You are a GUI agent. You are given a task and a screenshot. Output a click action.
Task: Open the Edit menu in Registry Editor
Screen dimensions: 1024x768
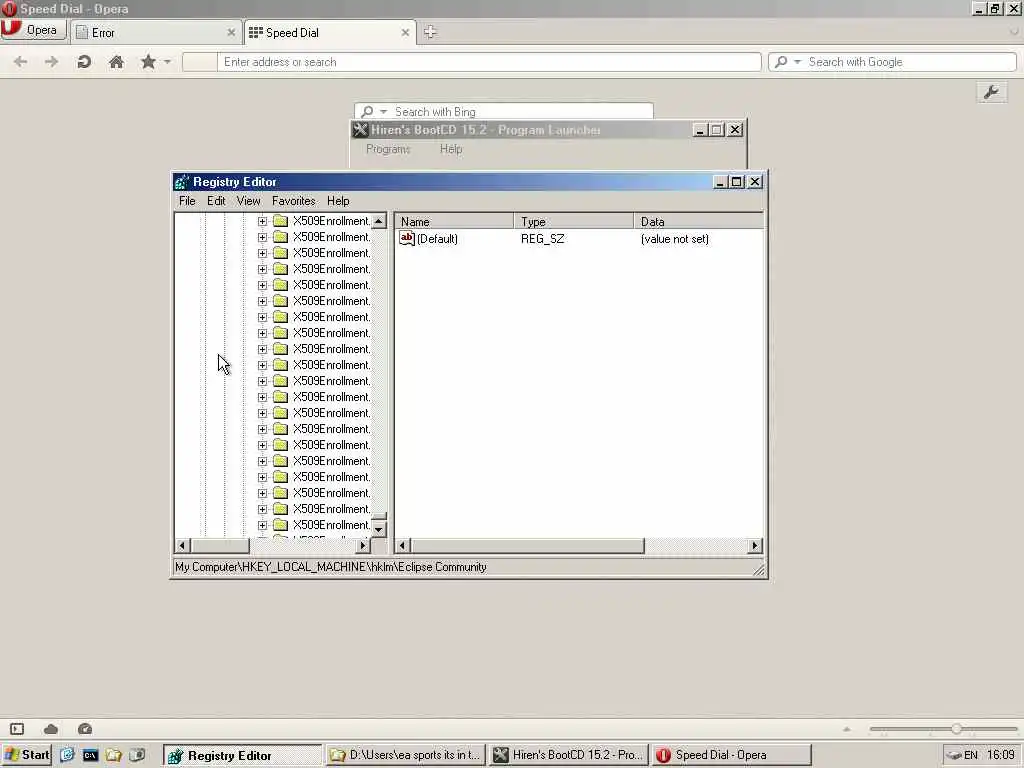216,201
